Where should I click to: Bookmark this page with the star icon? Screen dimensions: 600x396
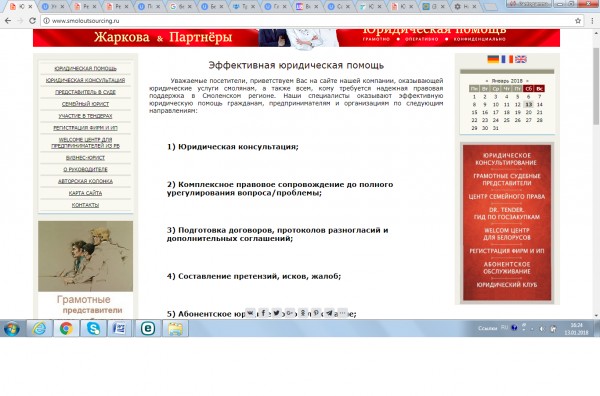[x=578, y=21]
